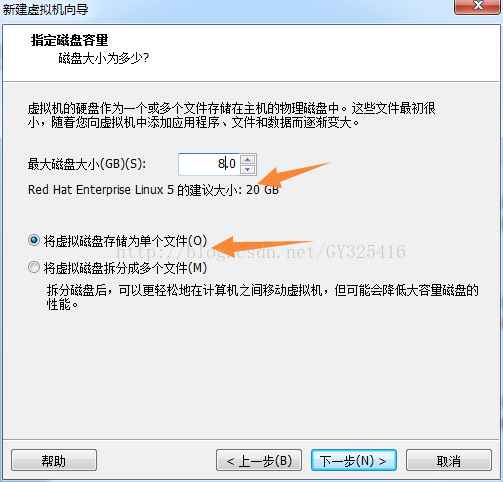503x482 pixels.
Task: Click the 指定磁盘容量 heading
Action: [x=69, y=40]
